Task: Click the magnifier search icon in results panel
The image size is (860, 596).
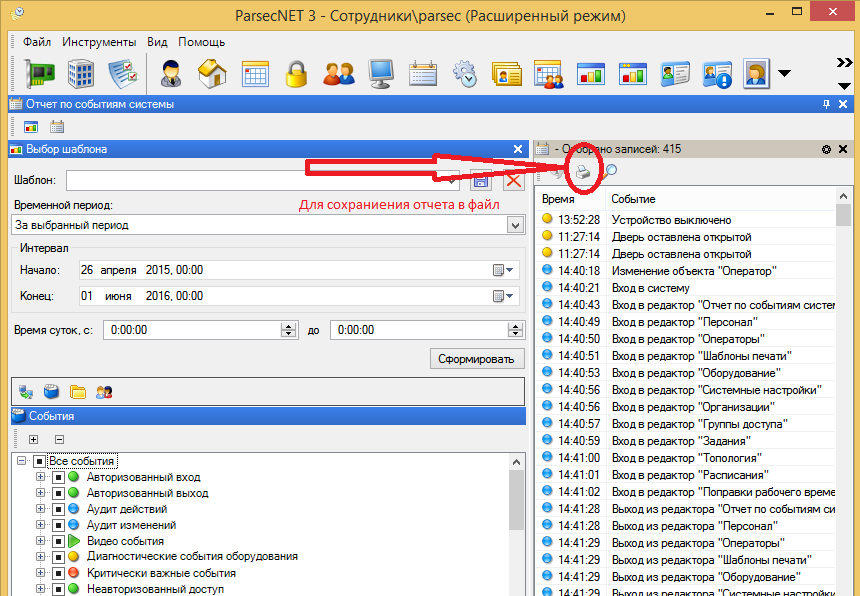Action: click(x=610, y=172)
